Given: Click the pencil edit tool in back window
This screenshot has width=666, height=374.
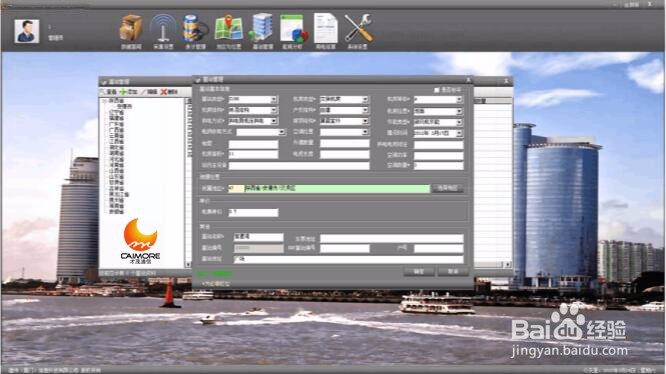Looking at the screenshot, I should [x=149, y=92].
